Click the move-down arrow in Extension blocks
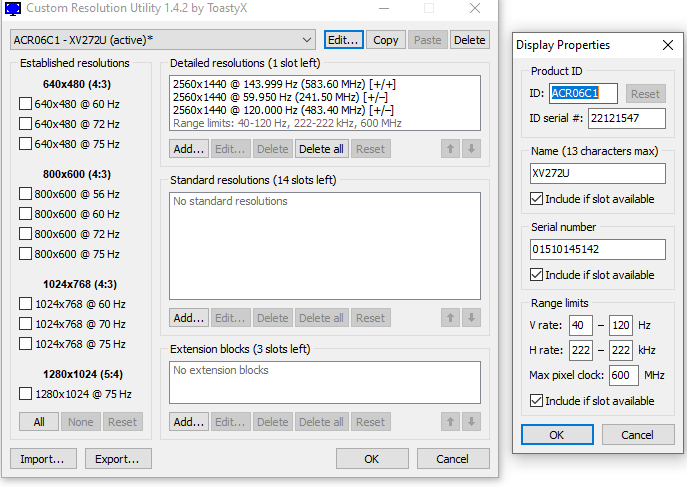The height and width of the screenshot is (487, 687). pyautogui.click(x=471, y=422)
